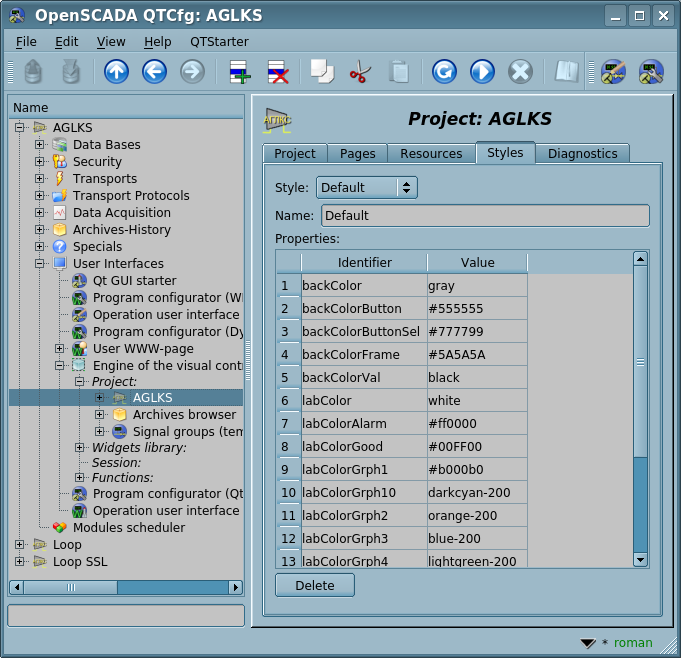Click the empty field below the tree
Screen dimensions: 681x658
pyautogui.click(x=126, y=616)
